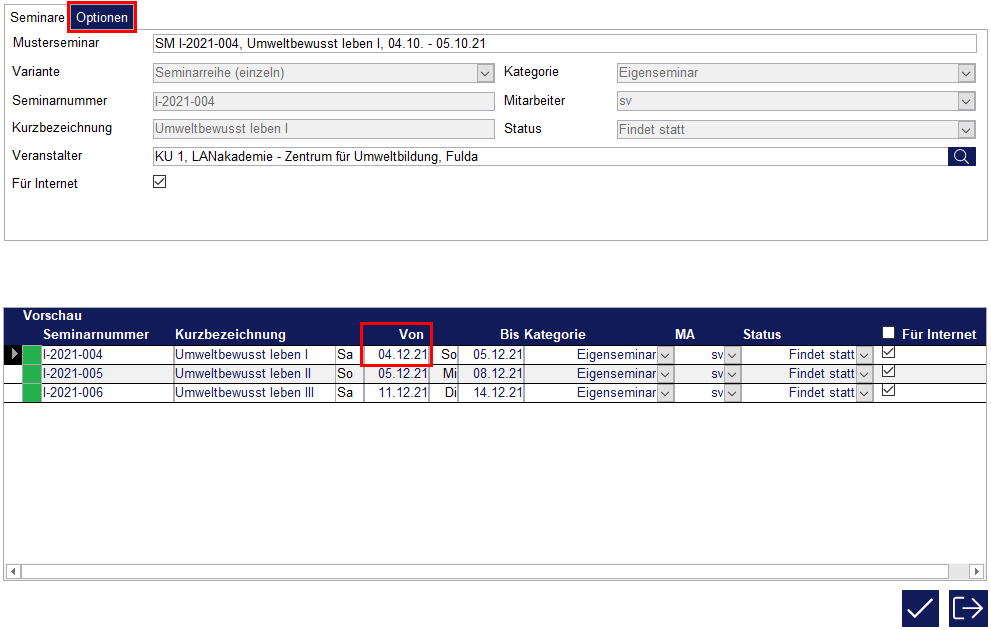Image resolution: width=991 pixels, height=630 pixels.
Task: Expand the Status dropdown in the form
Action: (x=966, y=130)
